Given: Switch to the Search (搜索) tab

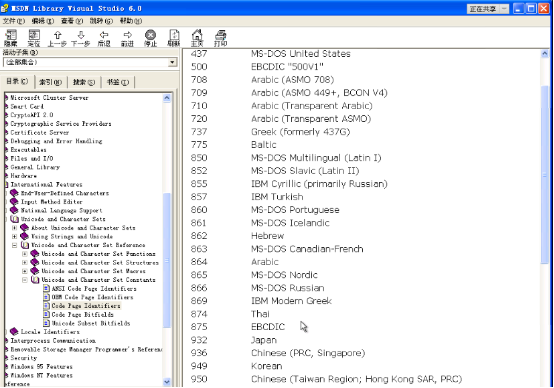Looking at the screenshot, I should (84, 82).
